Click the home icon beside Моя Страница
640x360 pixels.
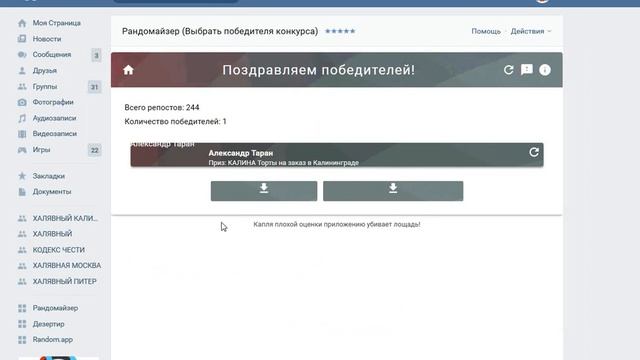click(x=22, y=23)
